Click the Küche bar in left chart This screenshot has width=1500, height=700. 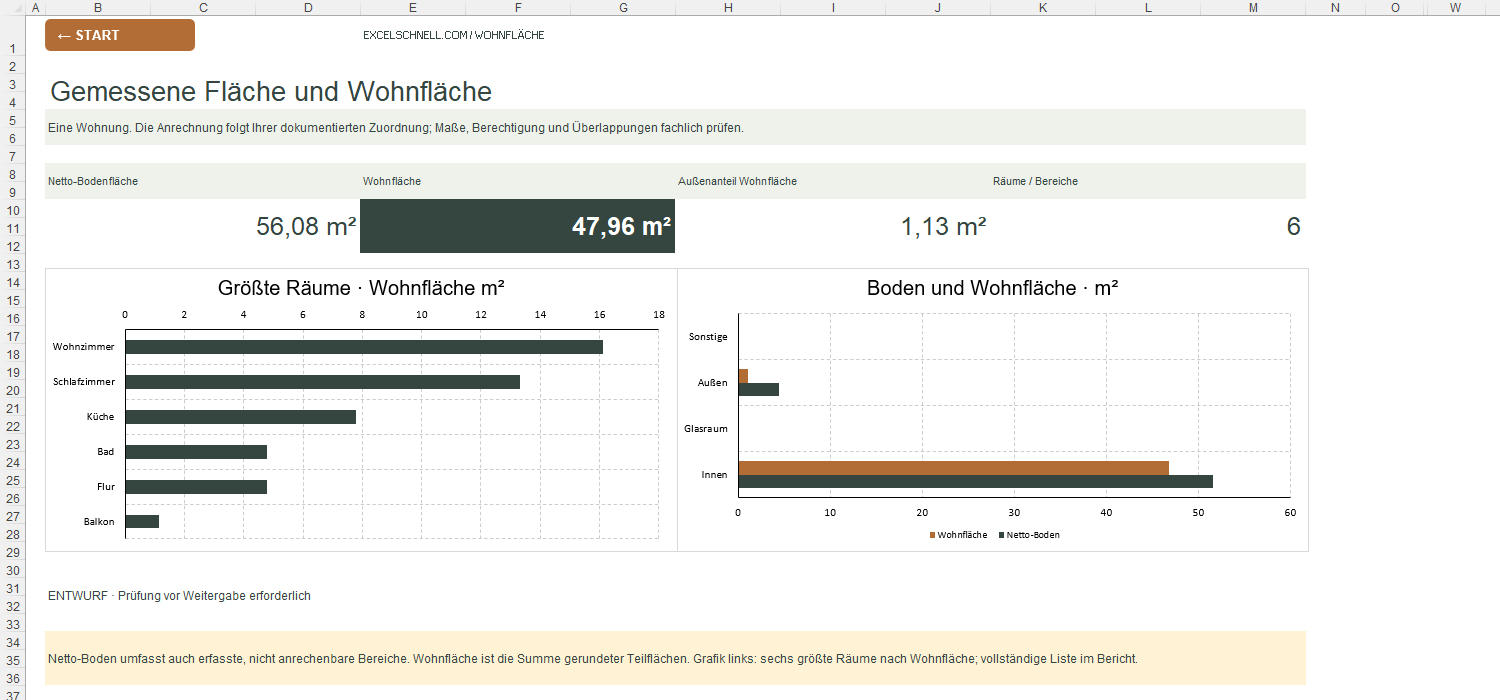click(x=240, y=417)
